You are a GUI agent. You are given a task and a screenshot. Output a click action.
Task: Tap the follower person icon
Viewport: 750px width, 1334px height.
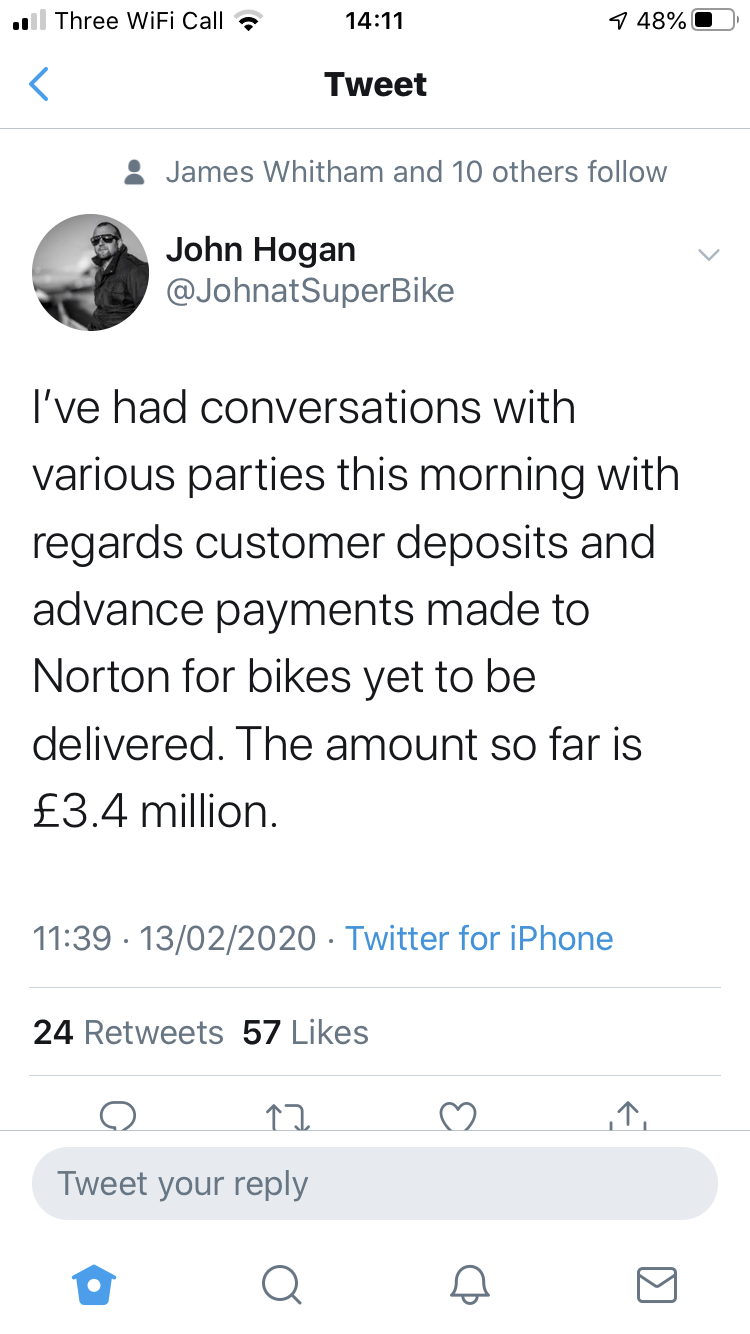click(134, 172)
